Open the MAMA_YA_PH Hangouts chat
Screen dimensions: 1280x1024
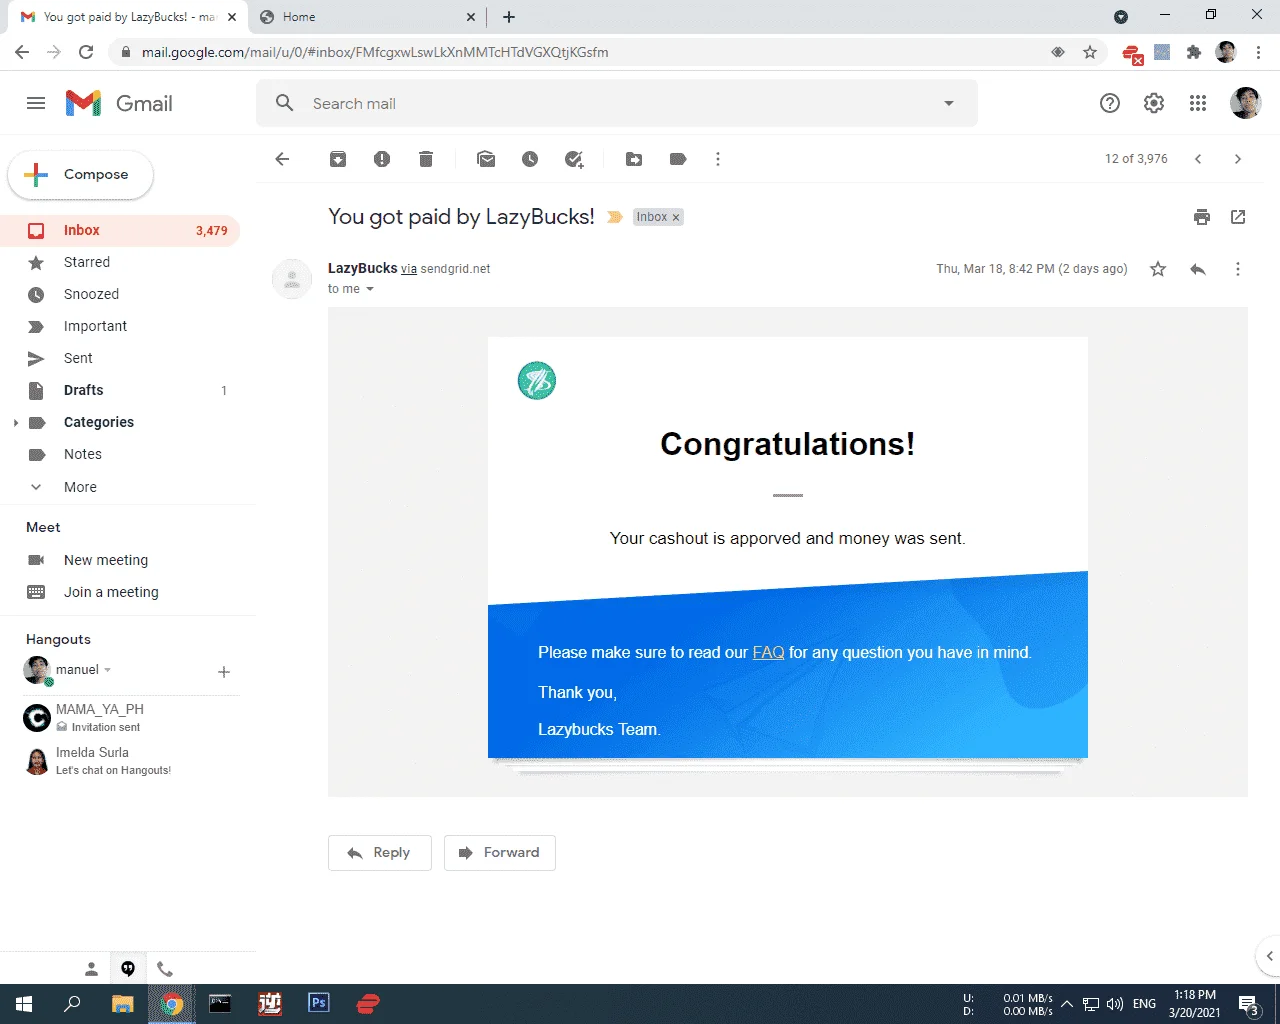(x=120, y=717)
